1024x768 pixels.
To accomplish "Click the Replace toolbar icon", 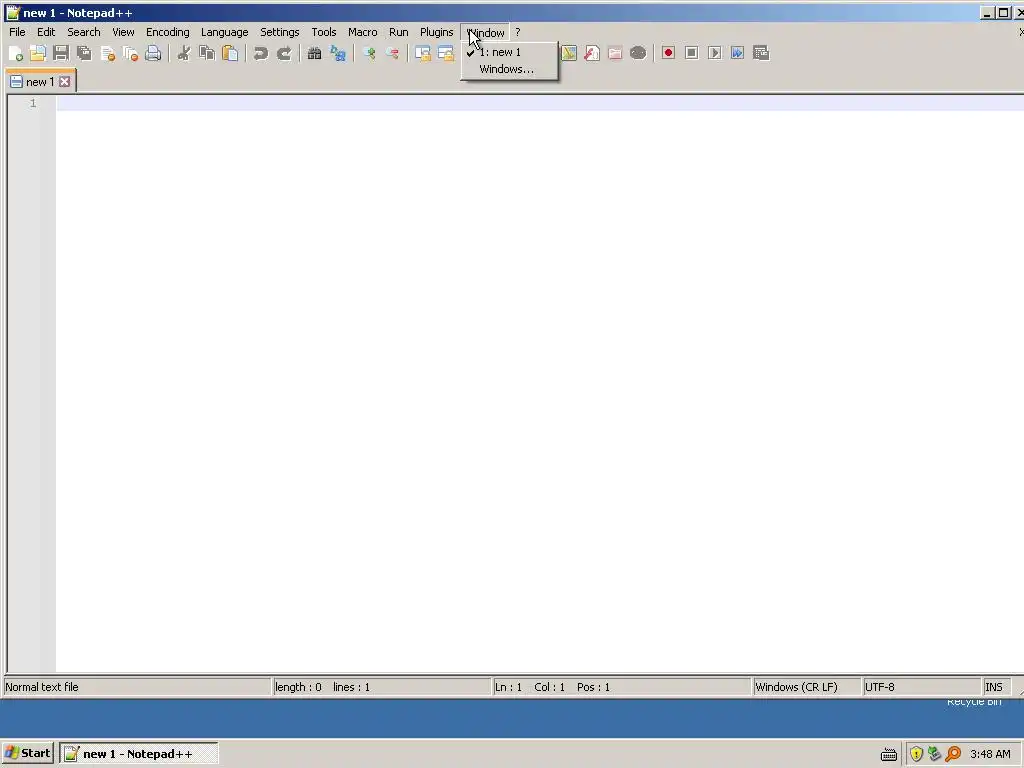I will (x=338, y=54).
